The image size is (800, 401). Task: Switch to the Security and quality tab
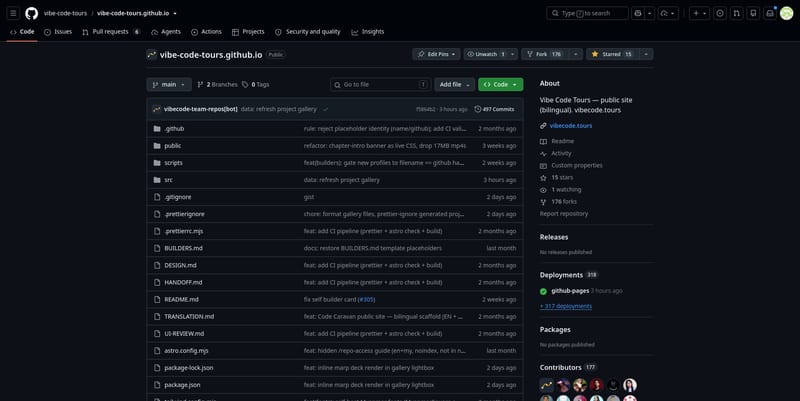click(308, 32)
